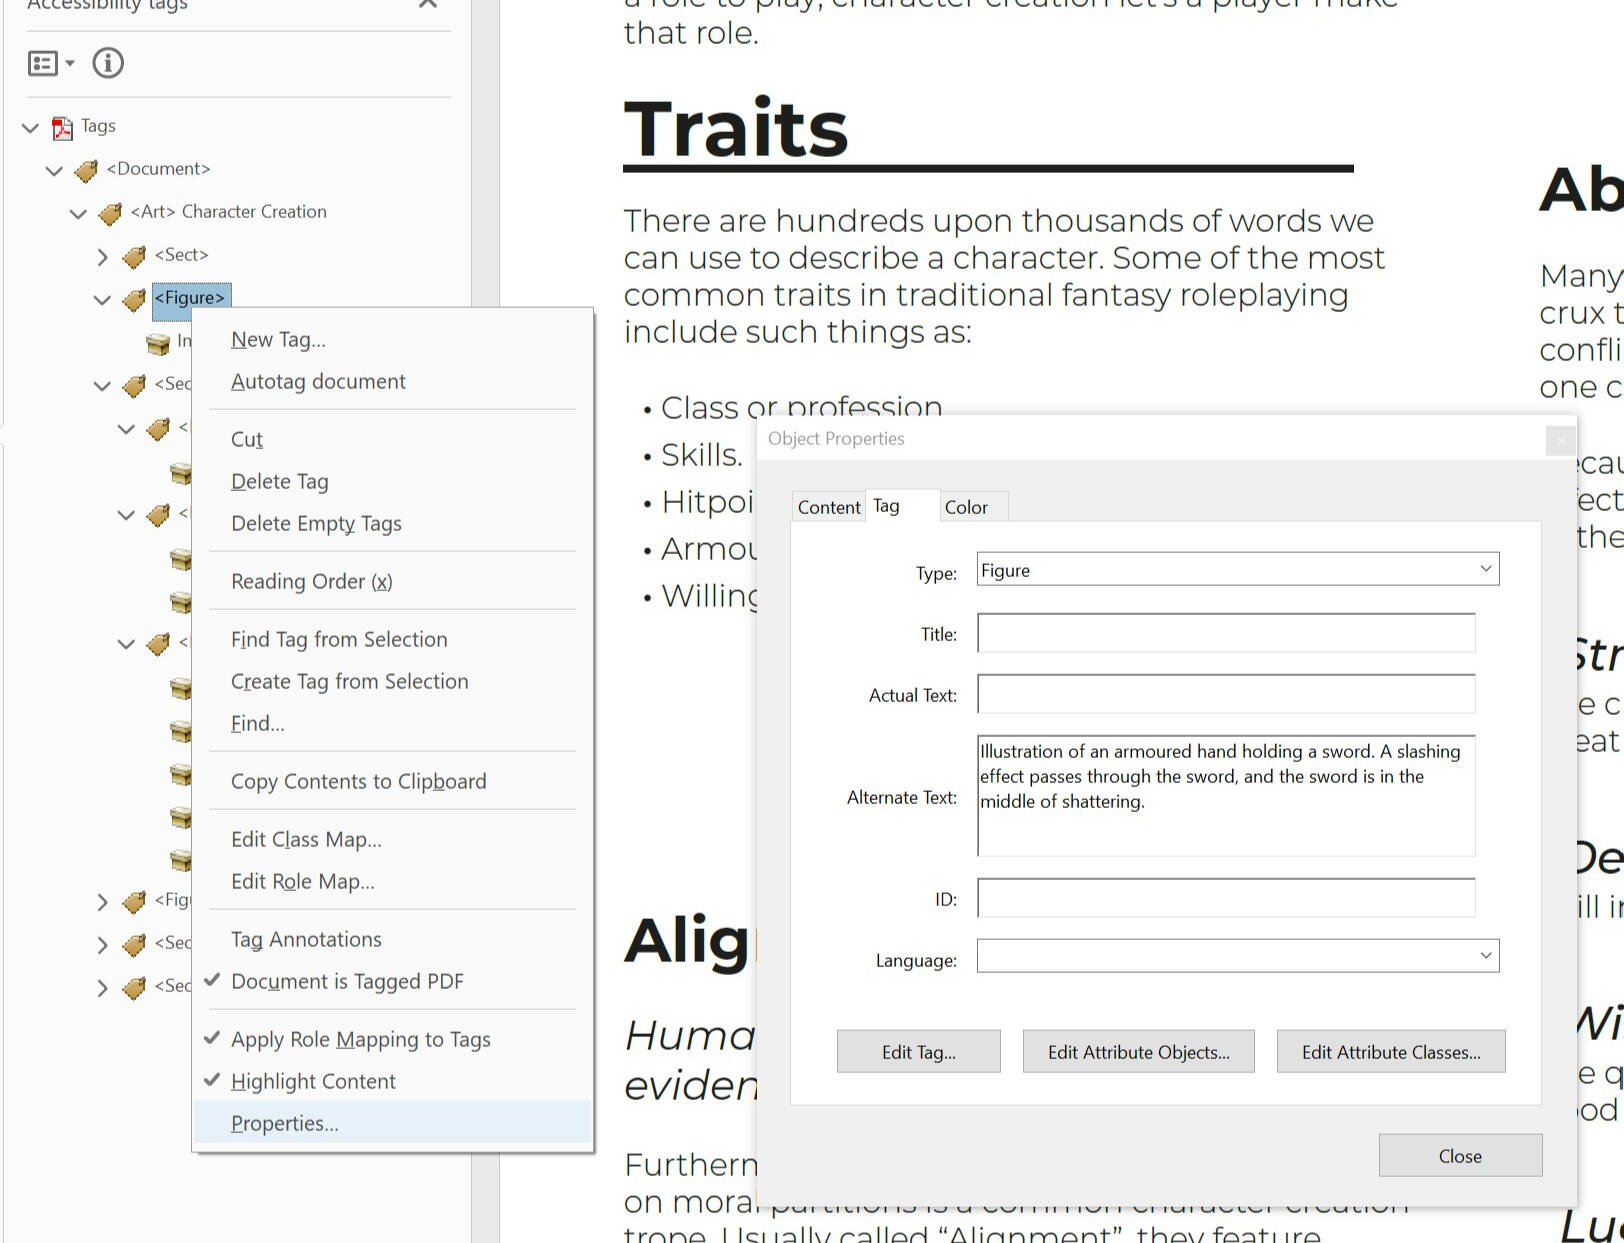The height and width of the screenshot is (1243, 1624).
Task: Click the tag icon beside <Document>
Action: tap(86, 169)
